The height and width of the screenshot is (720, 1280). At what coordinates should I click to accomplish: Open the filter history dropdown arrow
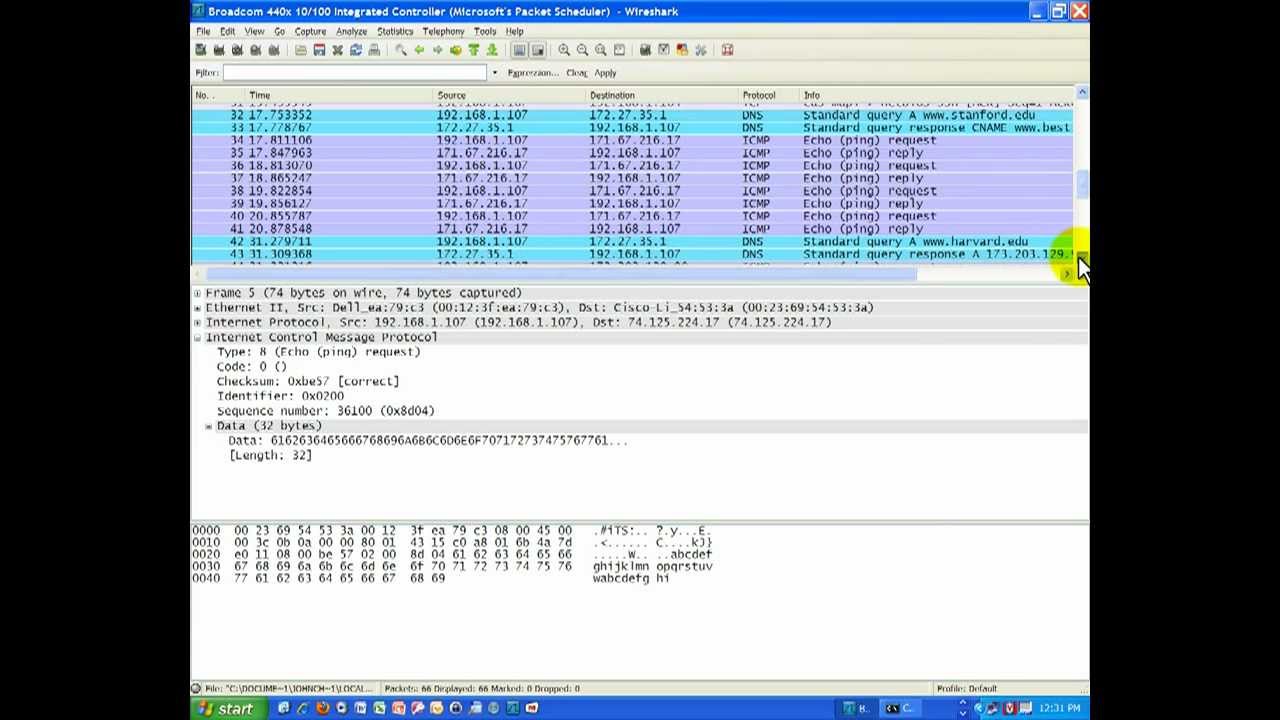click(494, 73)
